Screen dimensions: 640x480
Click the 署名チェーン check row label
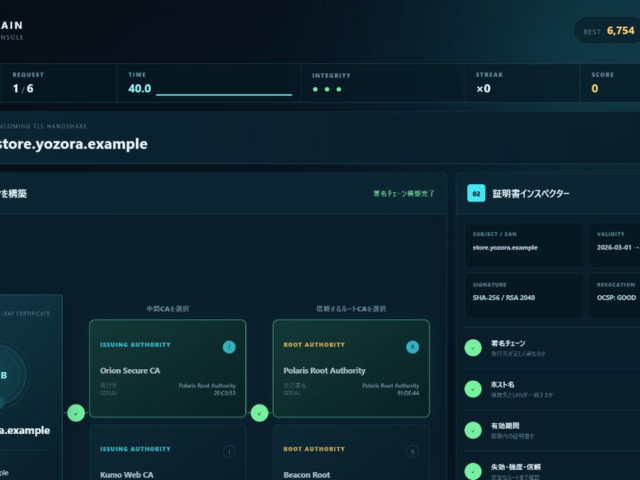508,343
